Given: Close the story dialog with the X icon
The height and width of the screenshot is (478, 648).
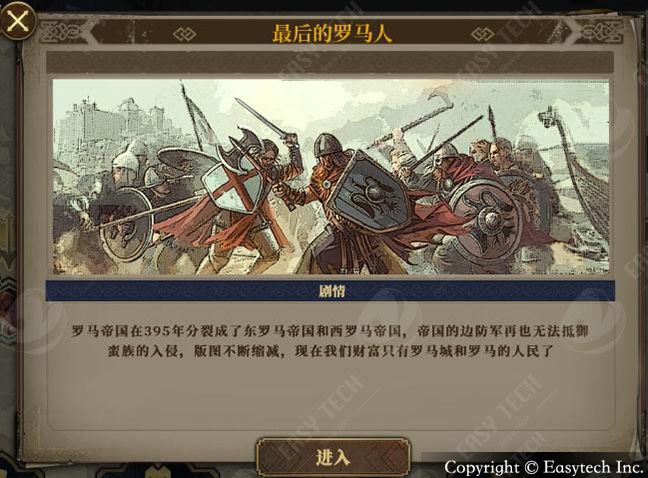Looking at the screenshot, I should point(17,20).
